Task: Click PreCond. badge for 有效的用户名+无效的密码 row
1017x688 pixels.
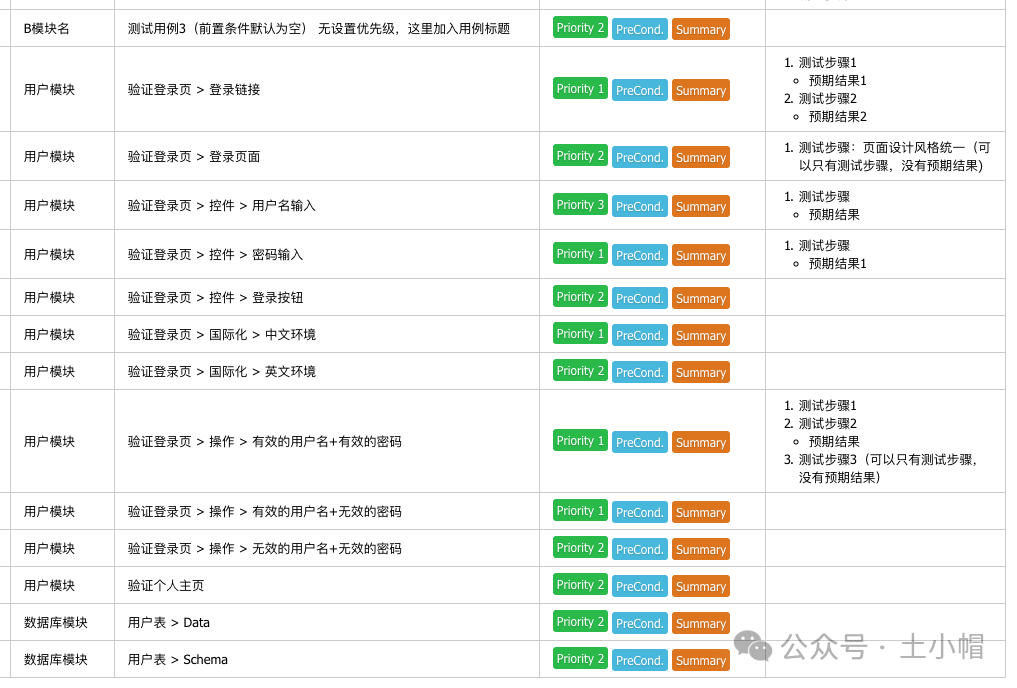Action: tap(640, 512)
